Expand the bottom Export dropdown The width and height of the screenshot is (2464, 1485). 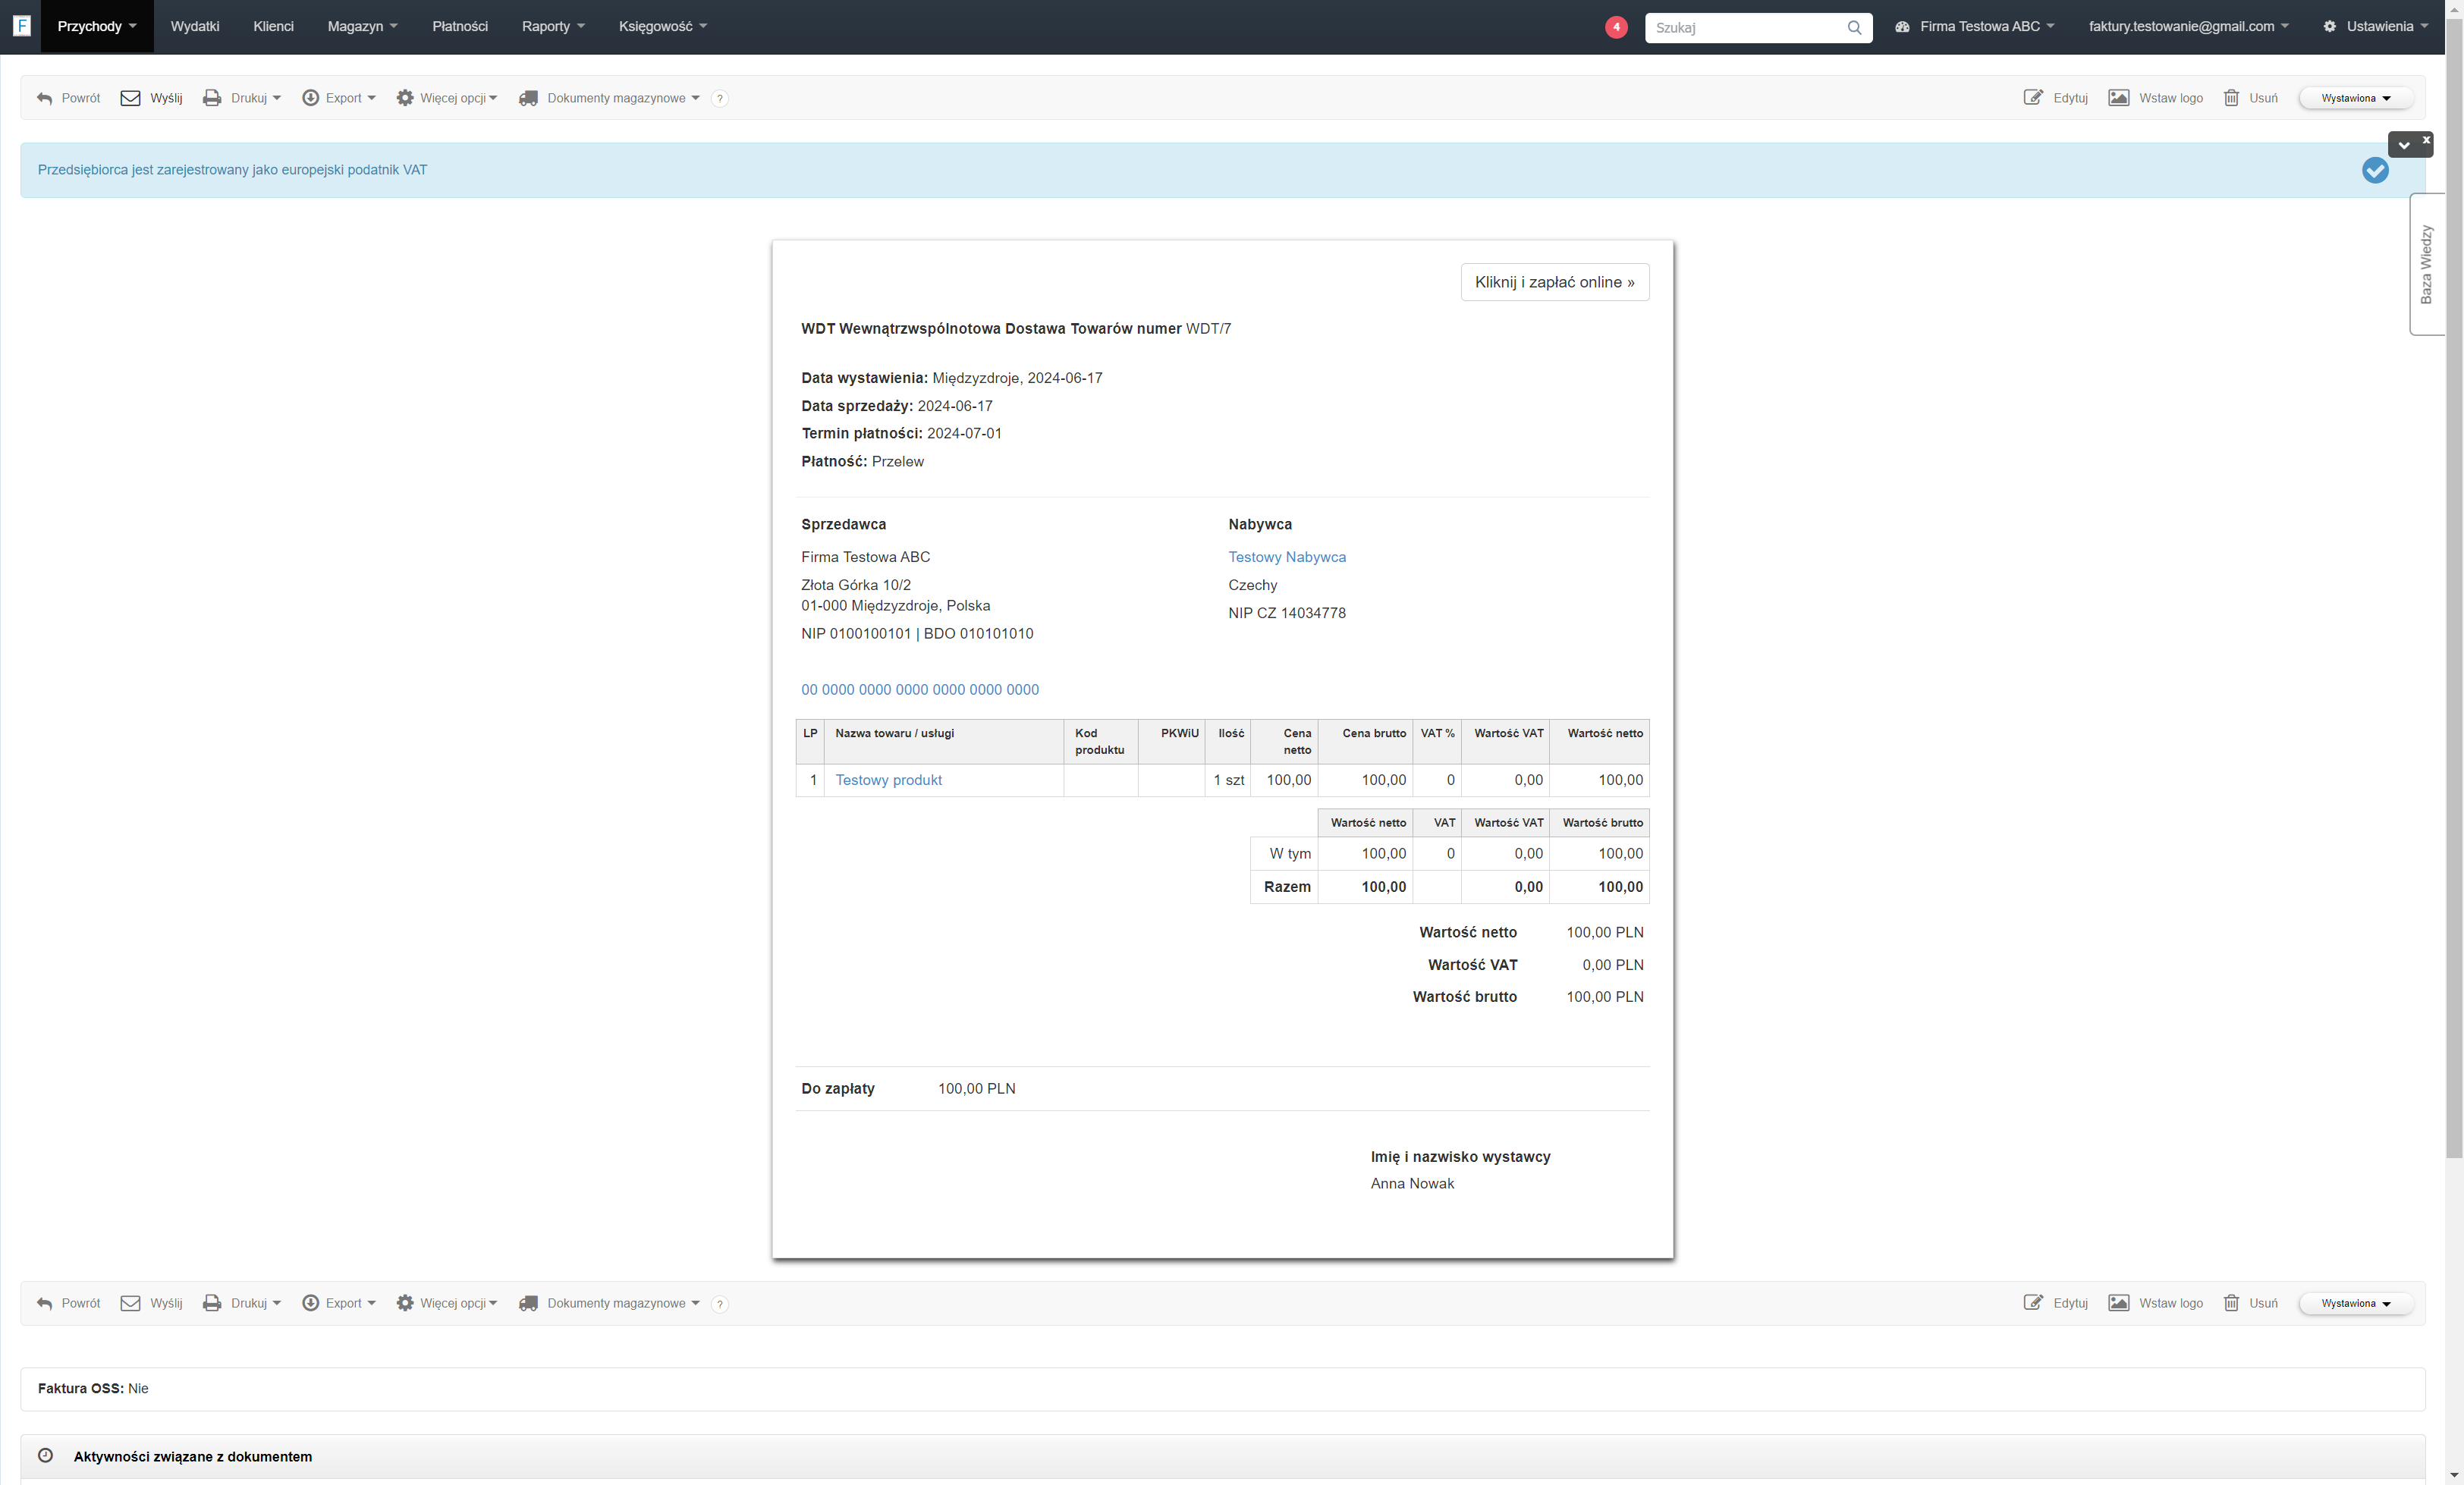[339, 1303]
